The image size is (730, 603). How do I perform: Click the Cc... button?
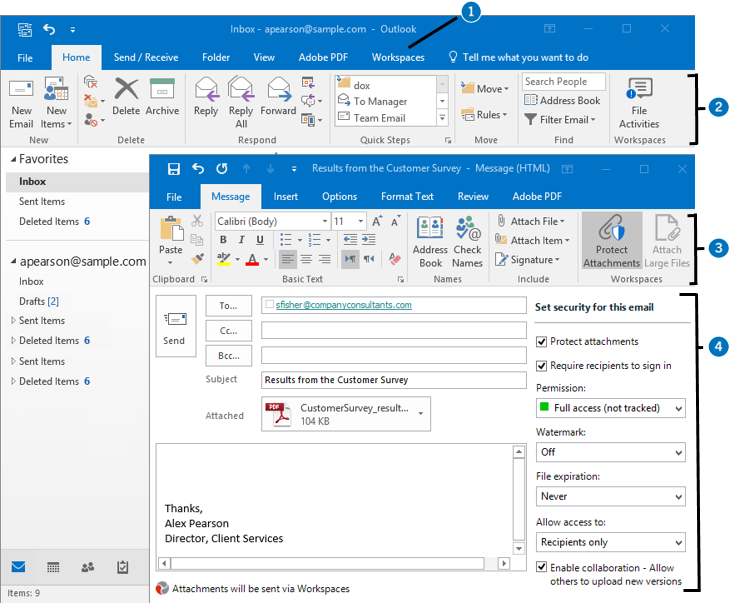coord(229,331)
